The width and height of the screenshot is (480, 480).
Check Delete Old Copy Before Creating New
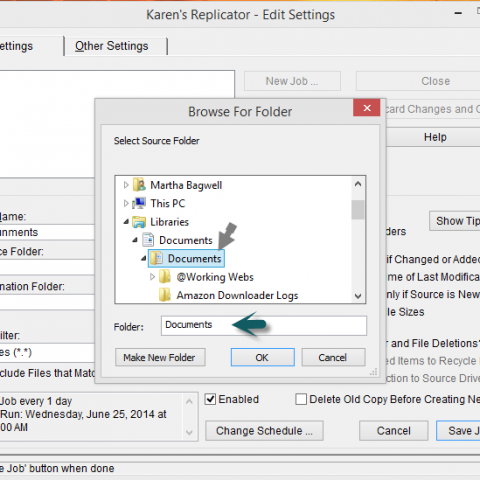(301, 399)
